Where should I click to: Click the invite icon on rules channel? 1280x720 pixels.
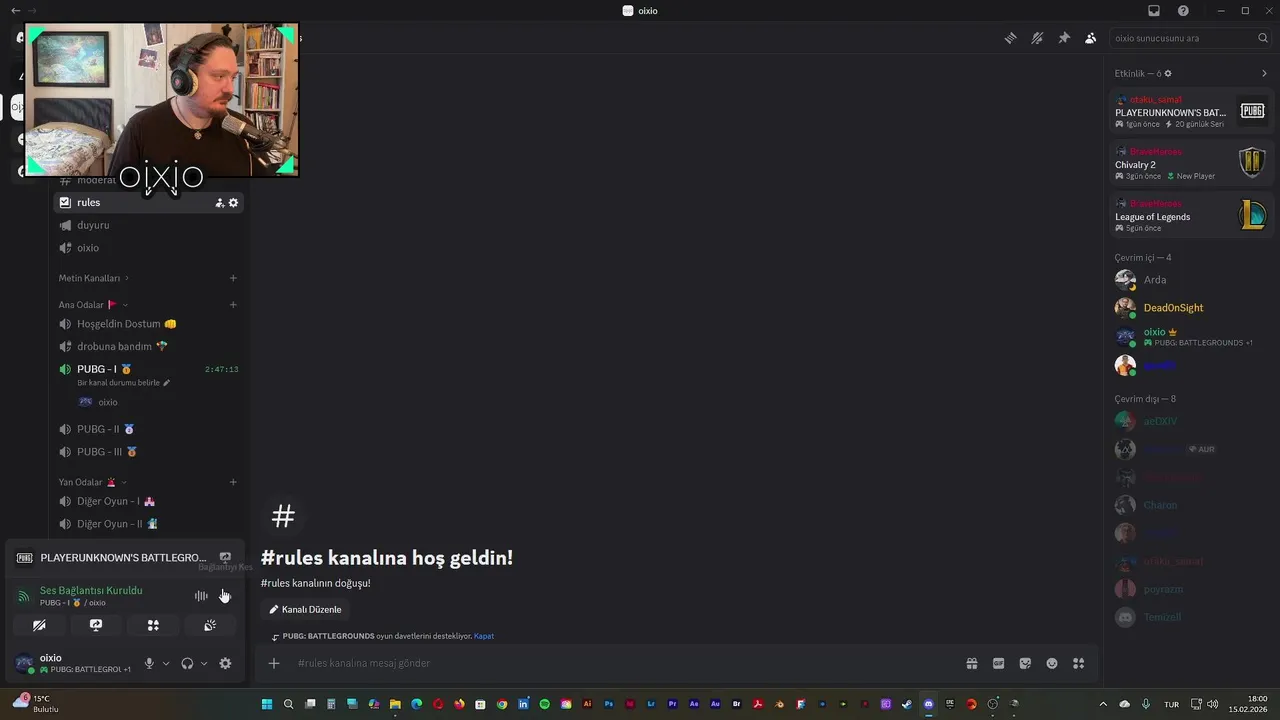(x=219, y=203)
